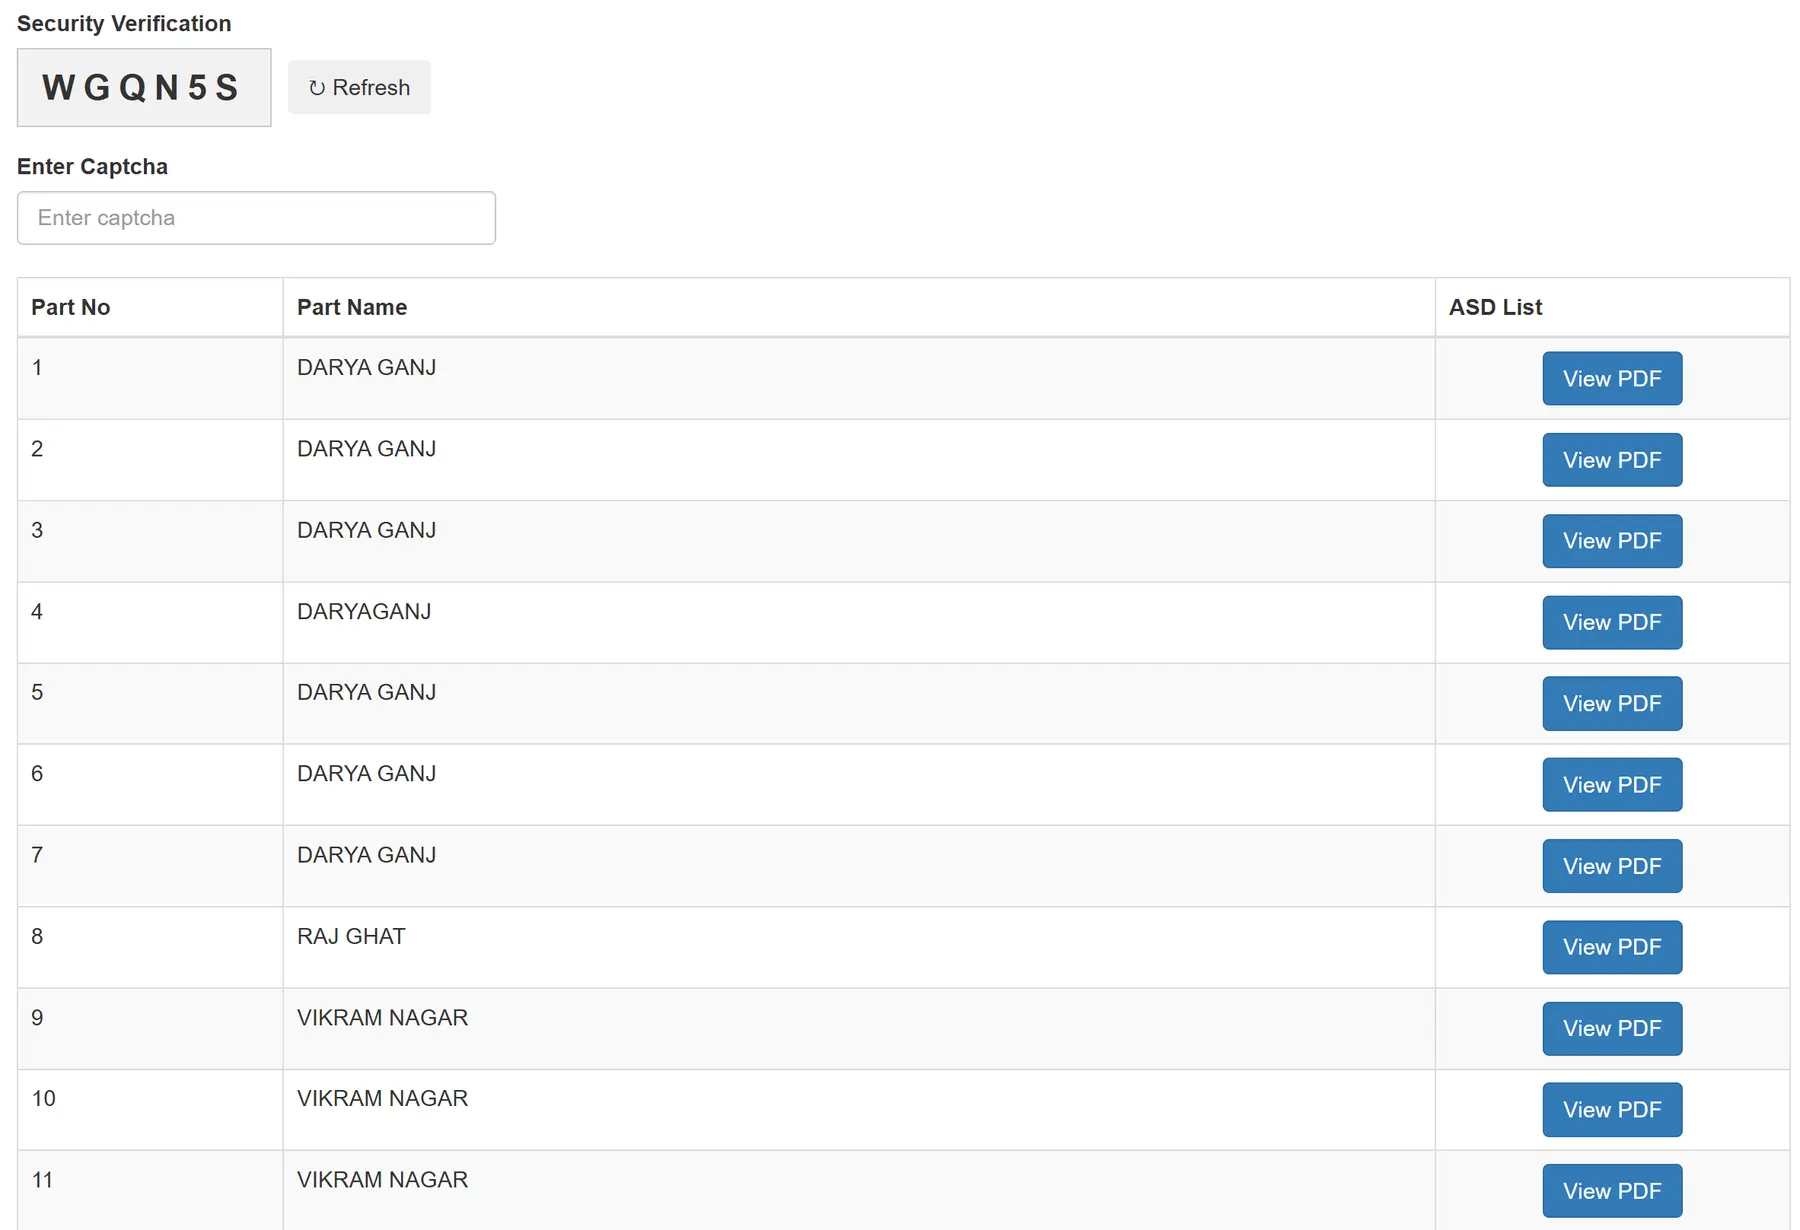
Task: Click the WGQN5S captcha image
Action: 144,87
